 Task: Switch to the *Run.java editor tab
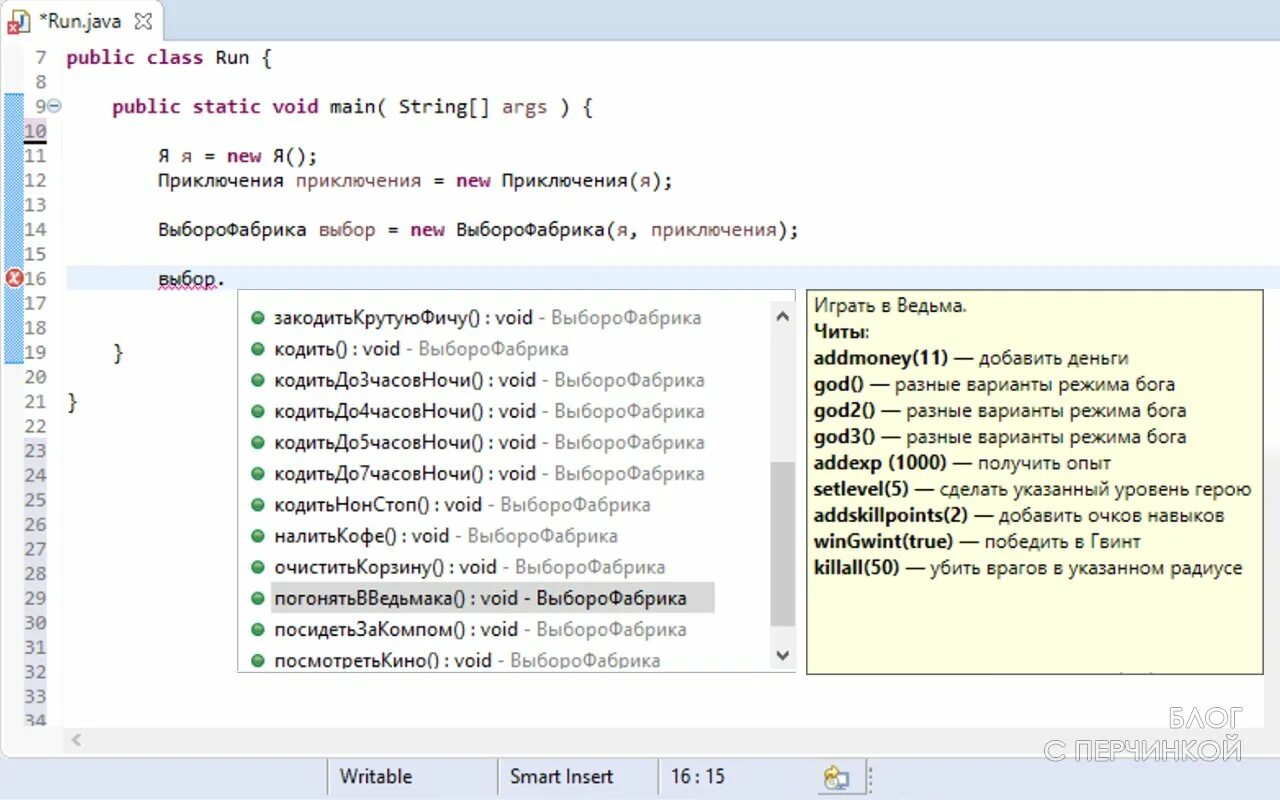pos(80,20)
